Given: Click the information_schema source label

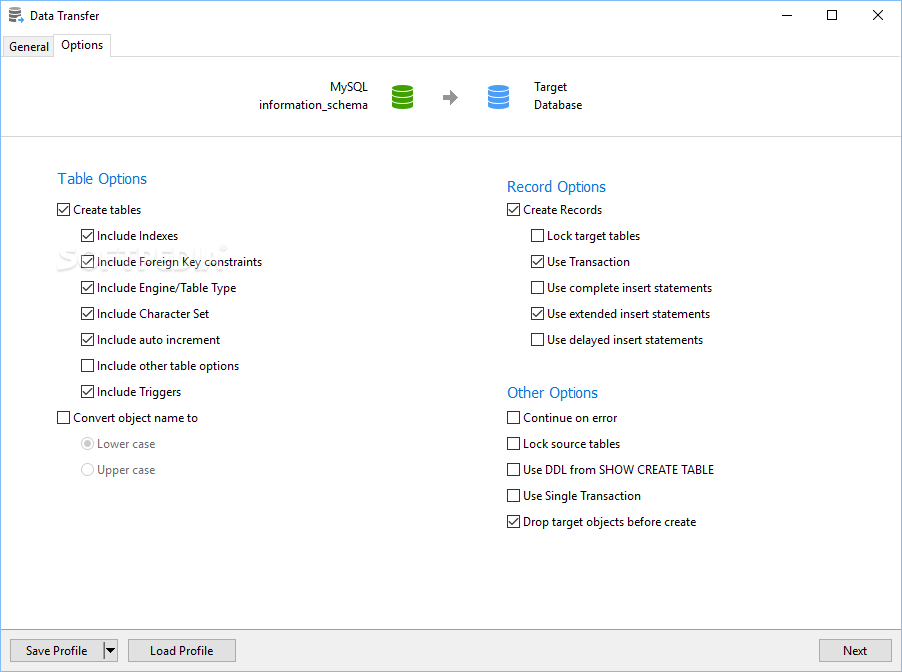Looking at the screenshot, I should point(313,105).
